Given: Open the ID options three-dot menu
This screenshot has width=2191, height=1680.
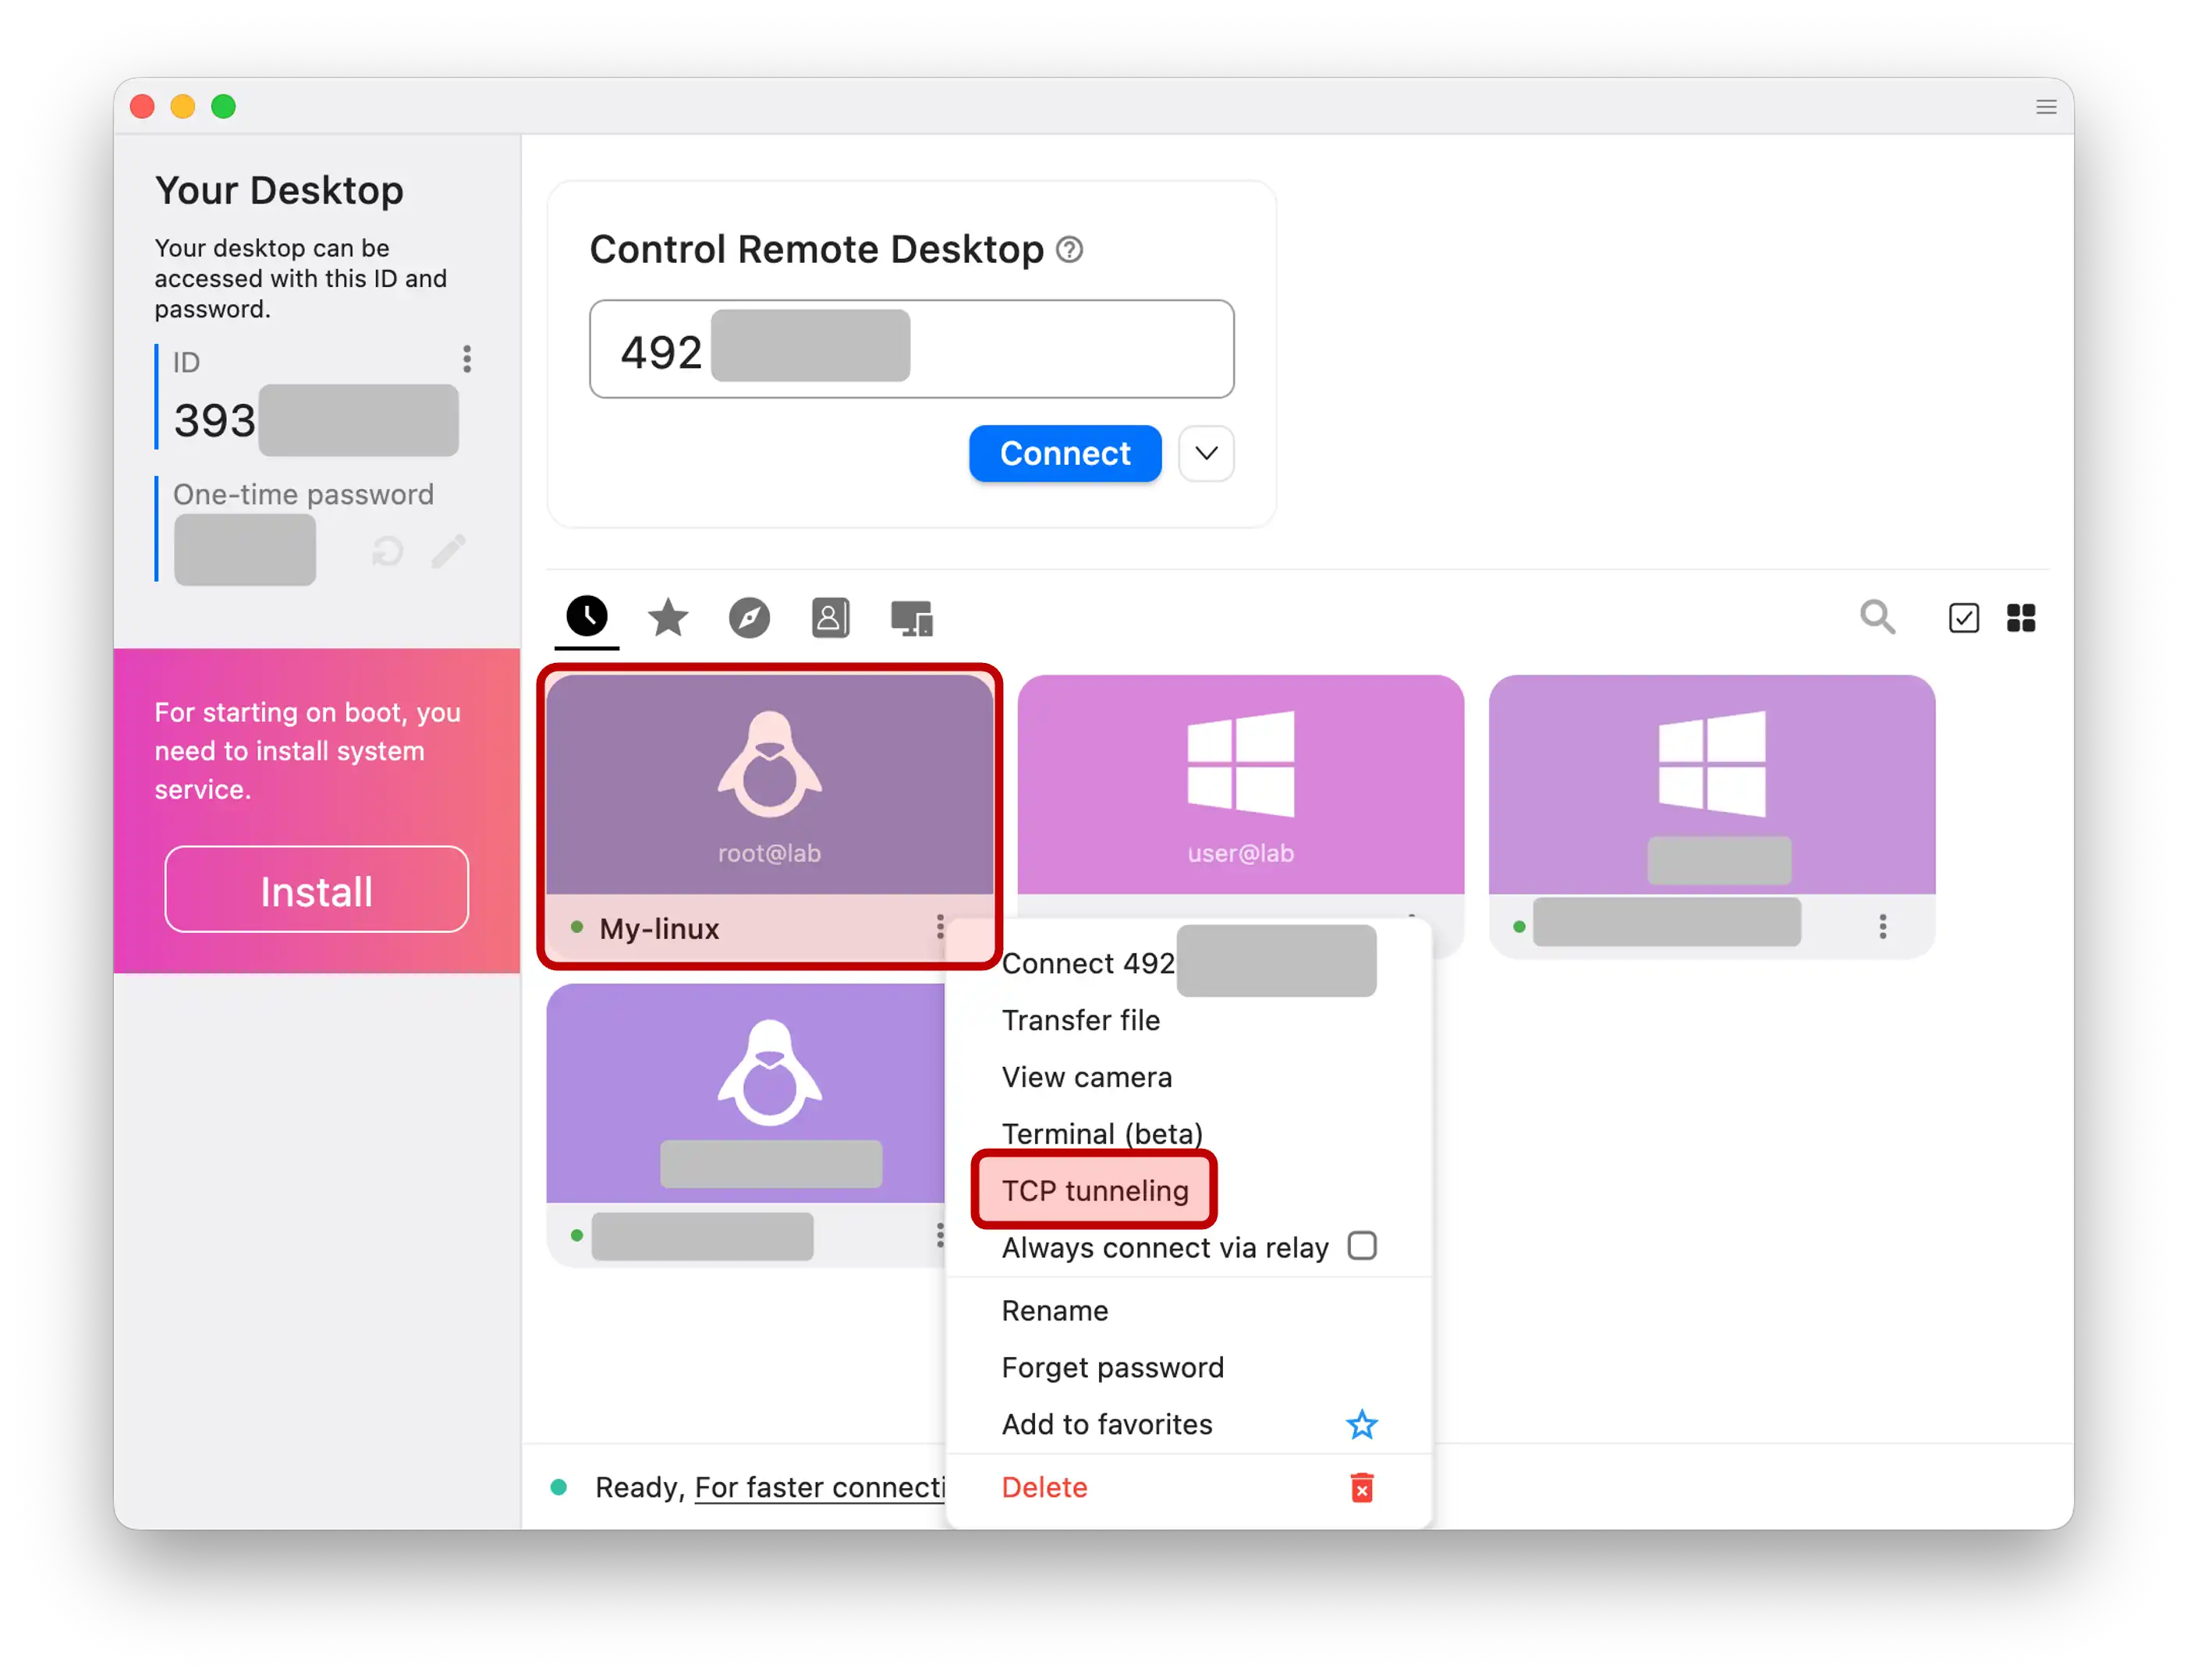Looking at the screenshot, I should pos(466,359).
